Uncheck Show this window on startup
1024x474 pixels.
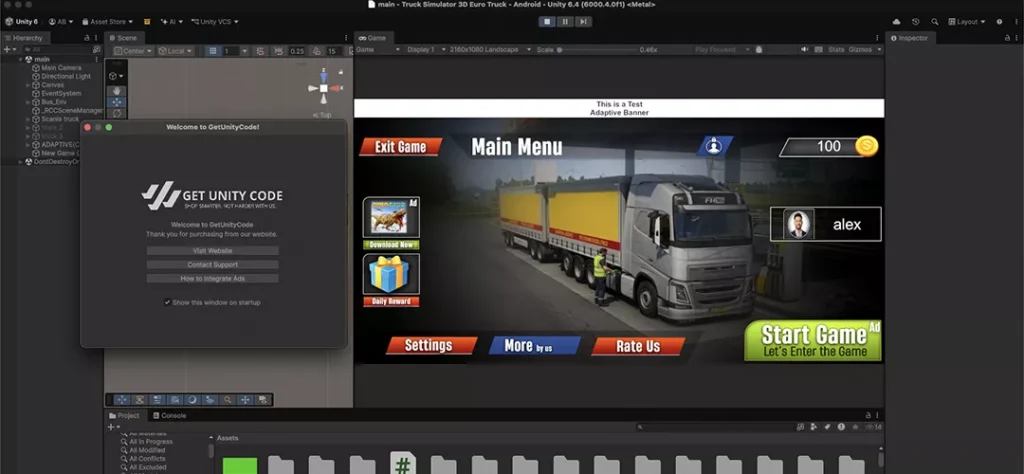point(167,302)
